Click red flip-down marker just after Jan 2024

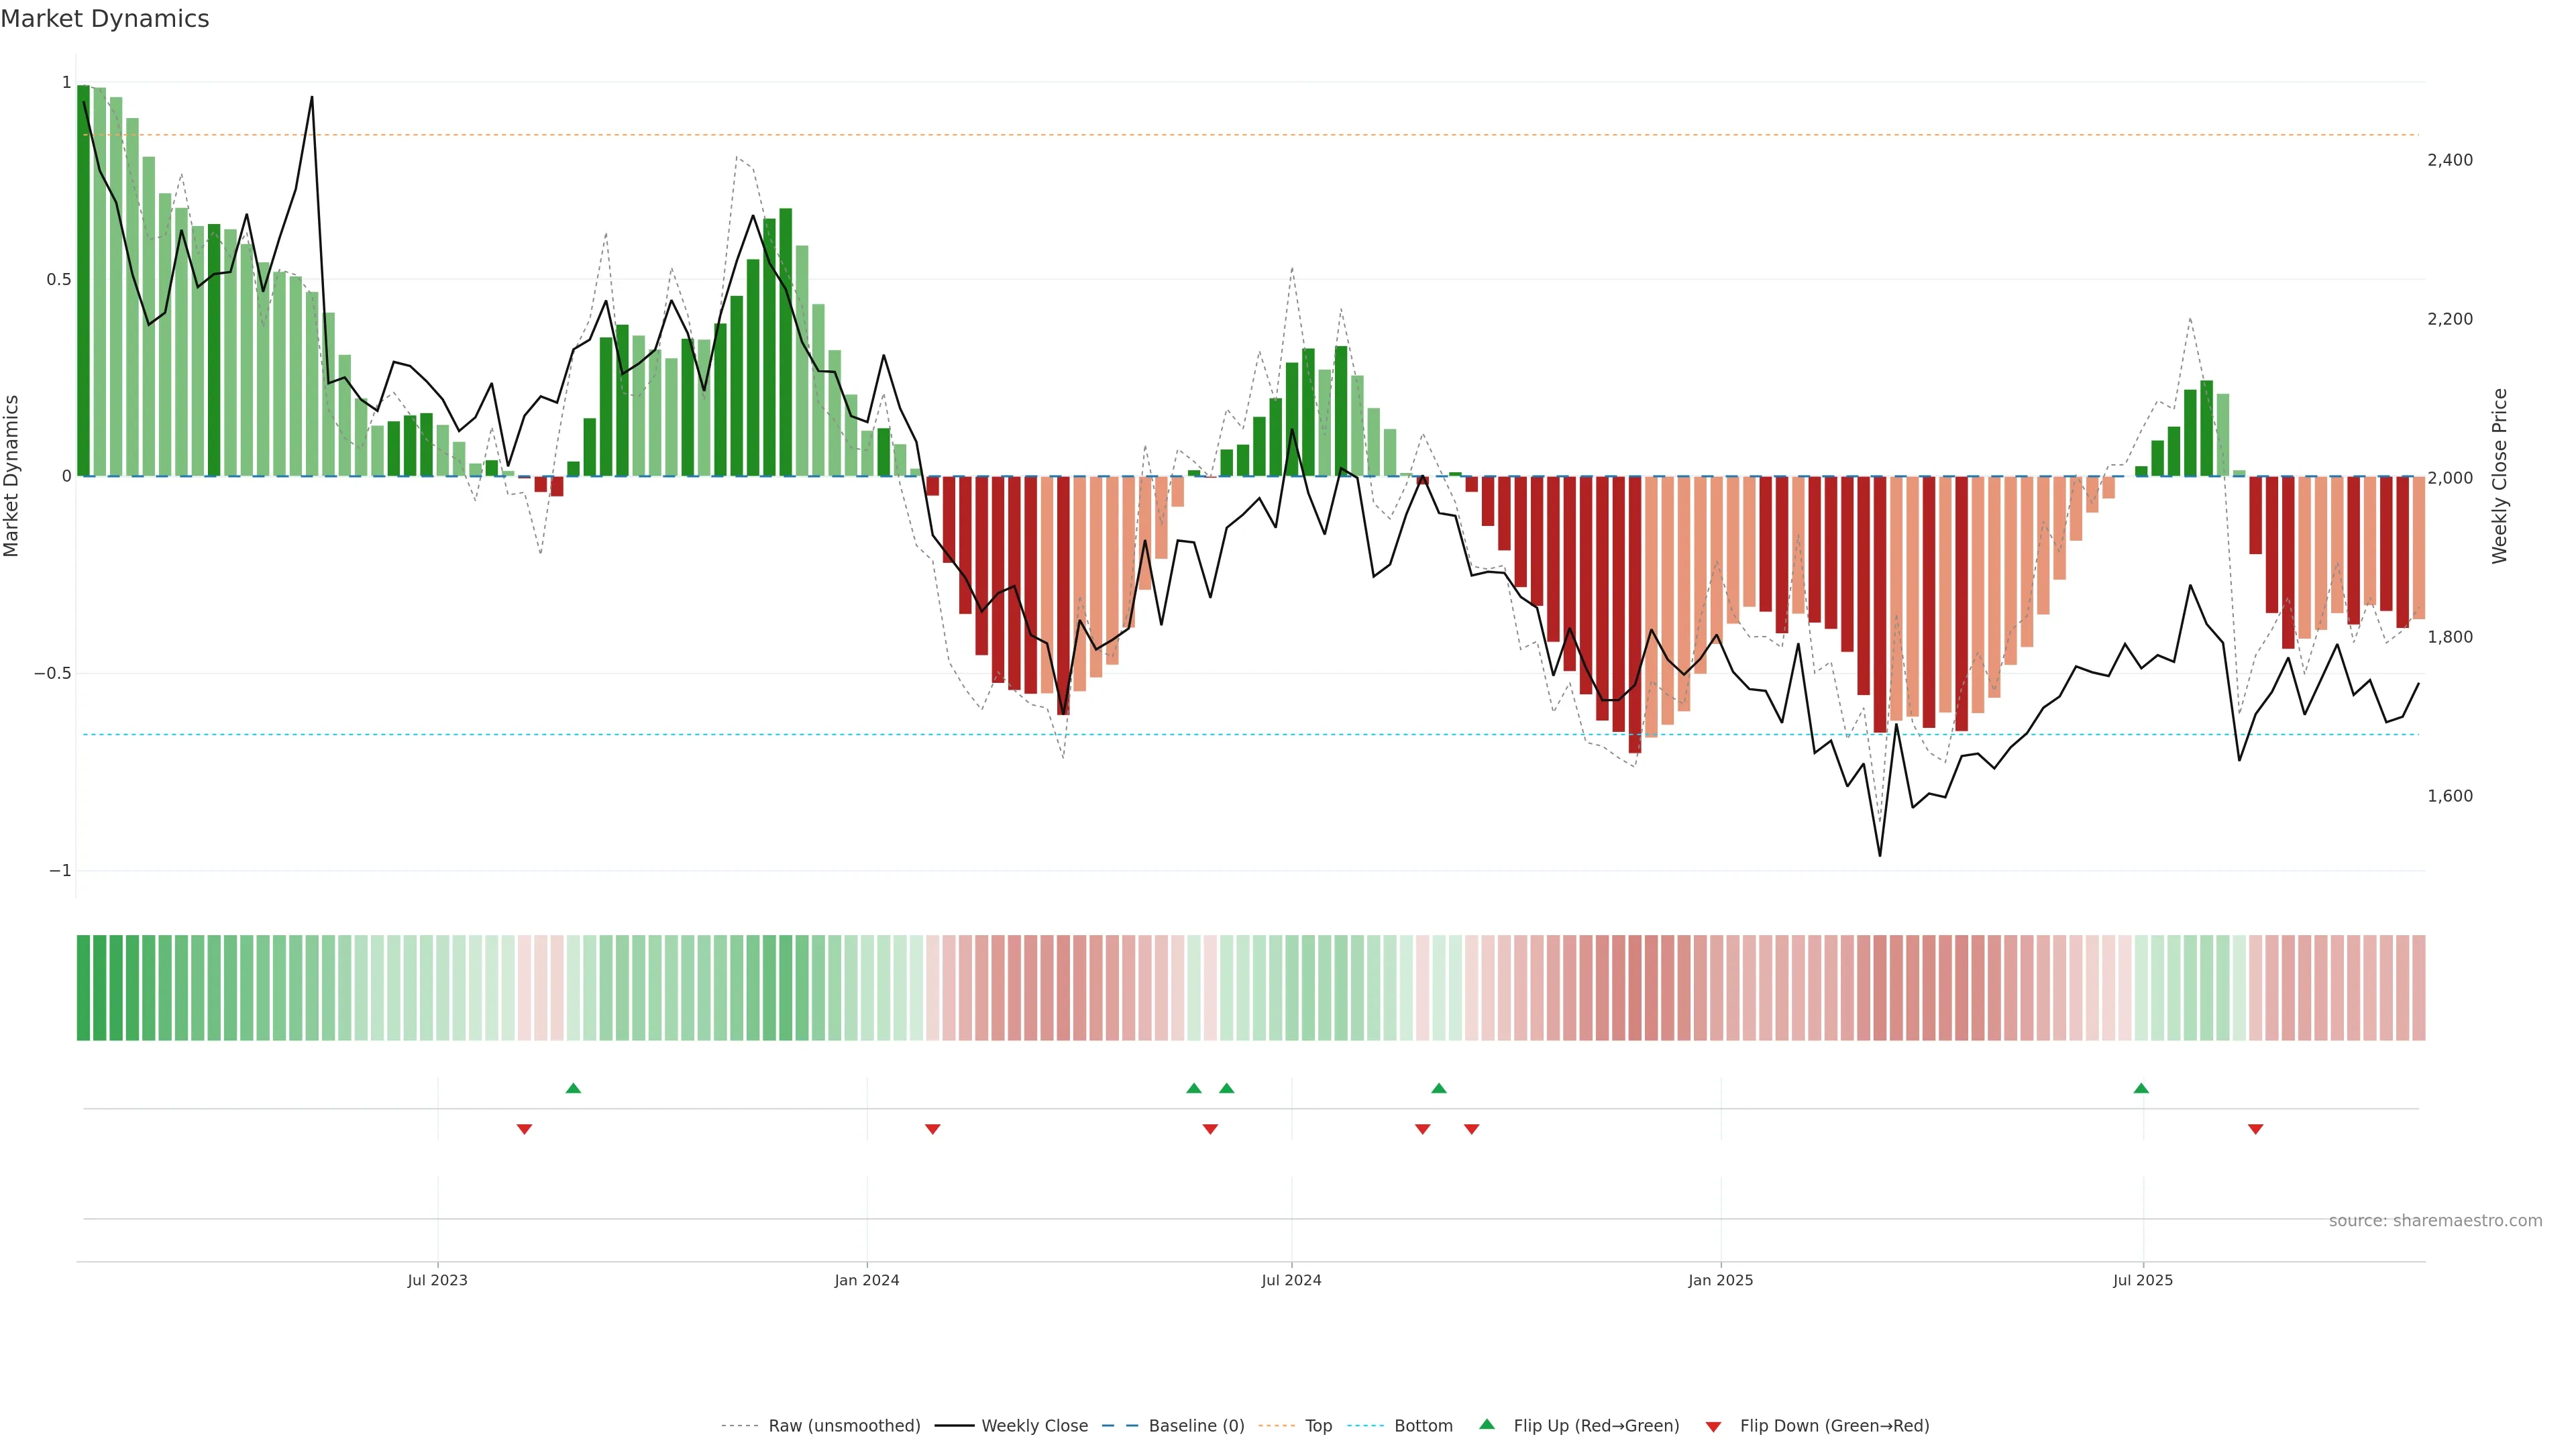(x=932, y=1129)
